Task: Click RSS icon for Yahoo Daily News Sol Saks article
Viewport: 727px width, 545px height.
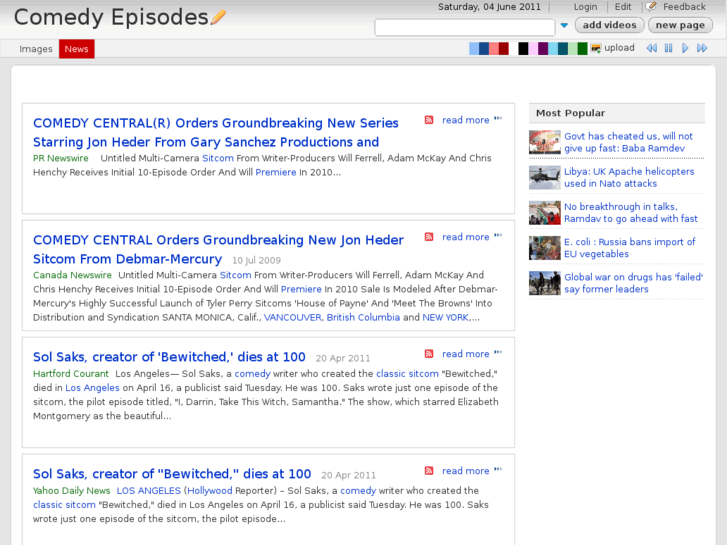Action: (429, 471)
